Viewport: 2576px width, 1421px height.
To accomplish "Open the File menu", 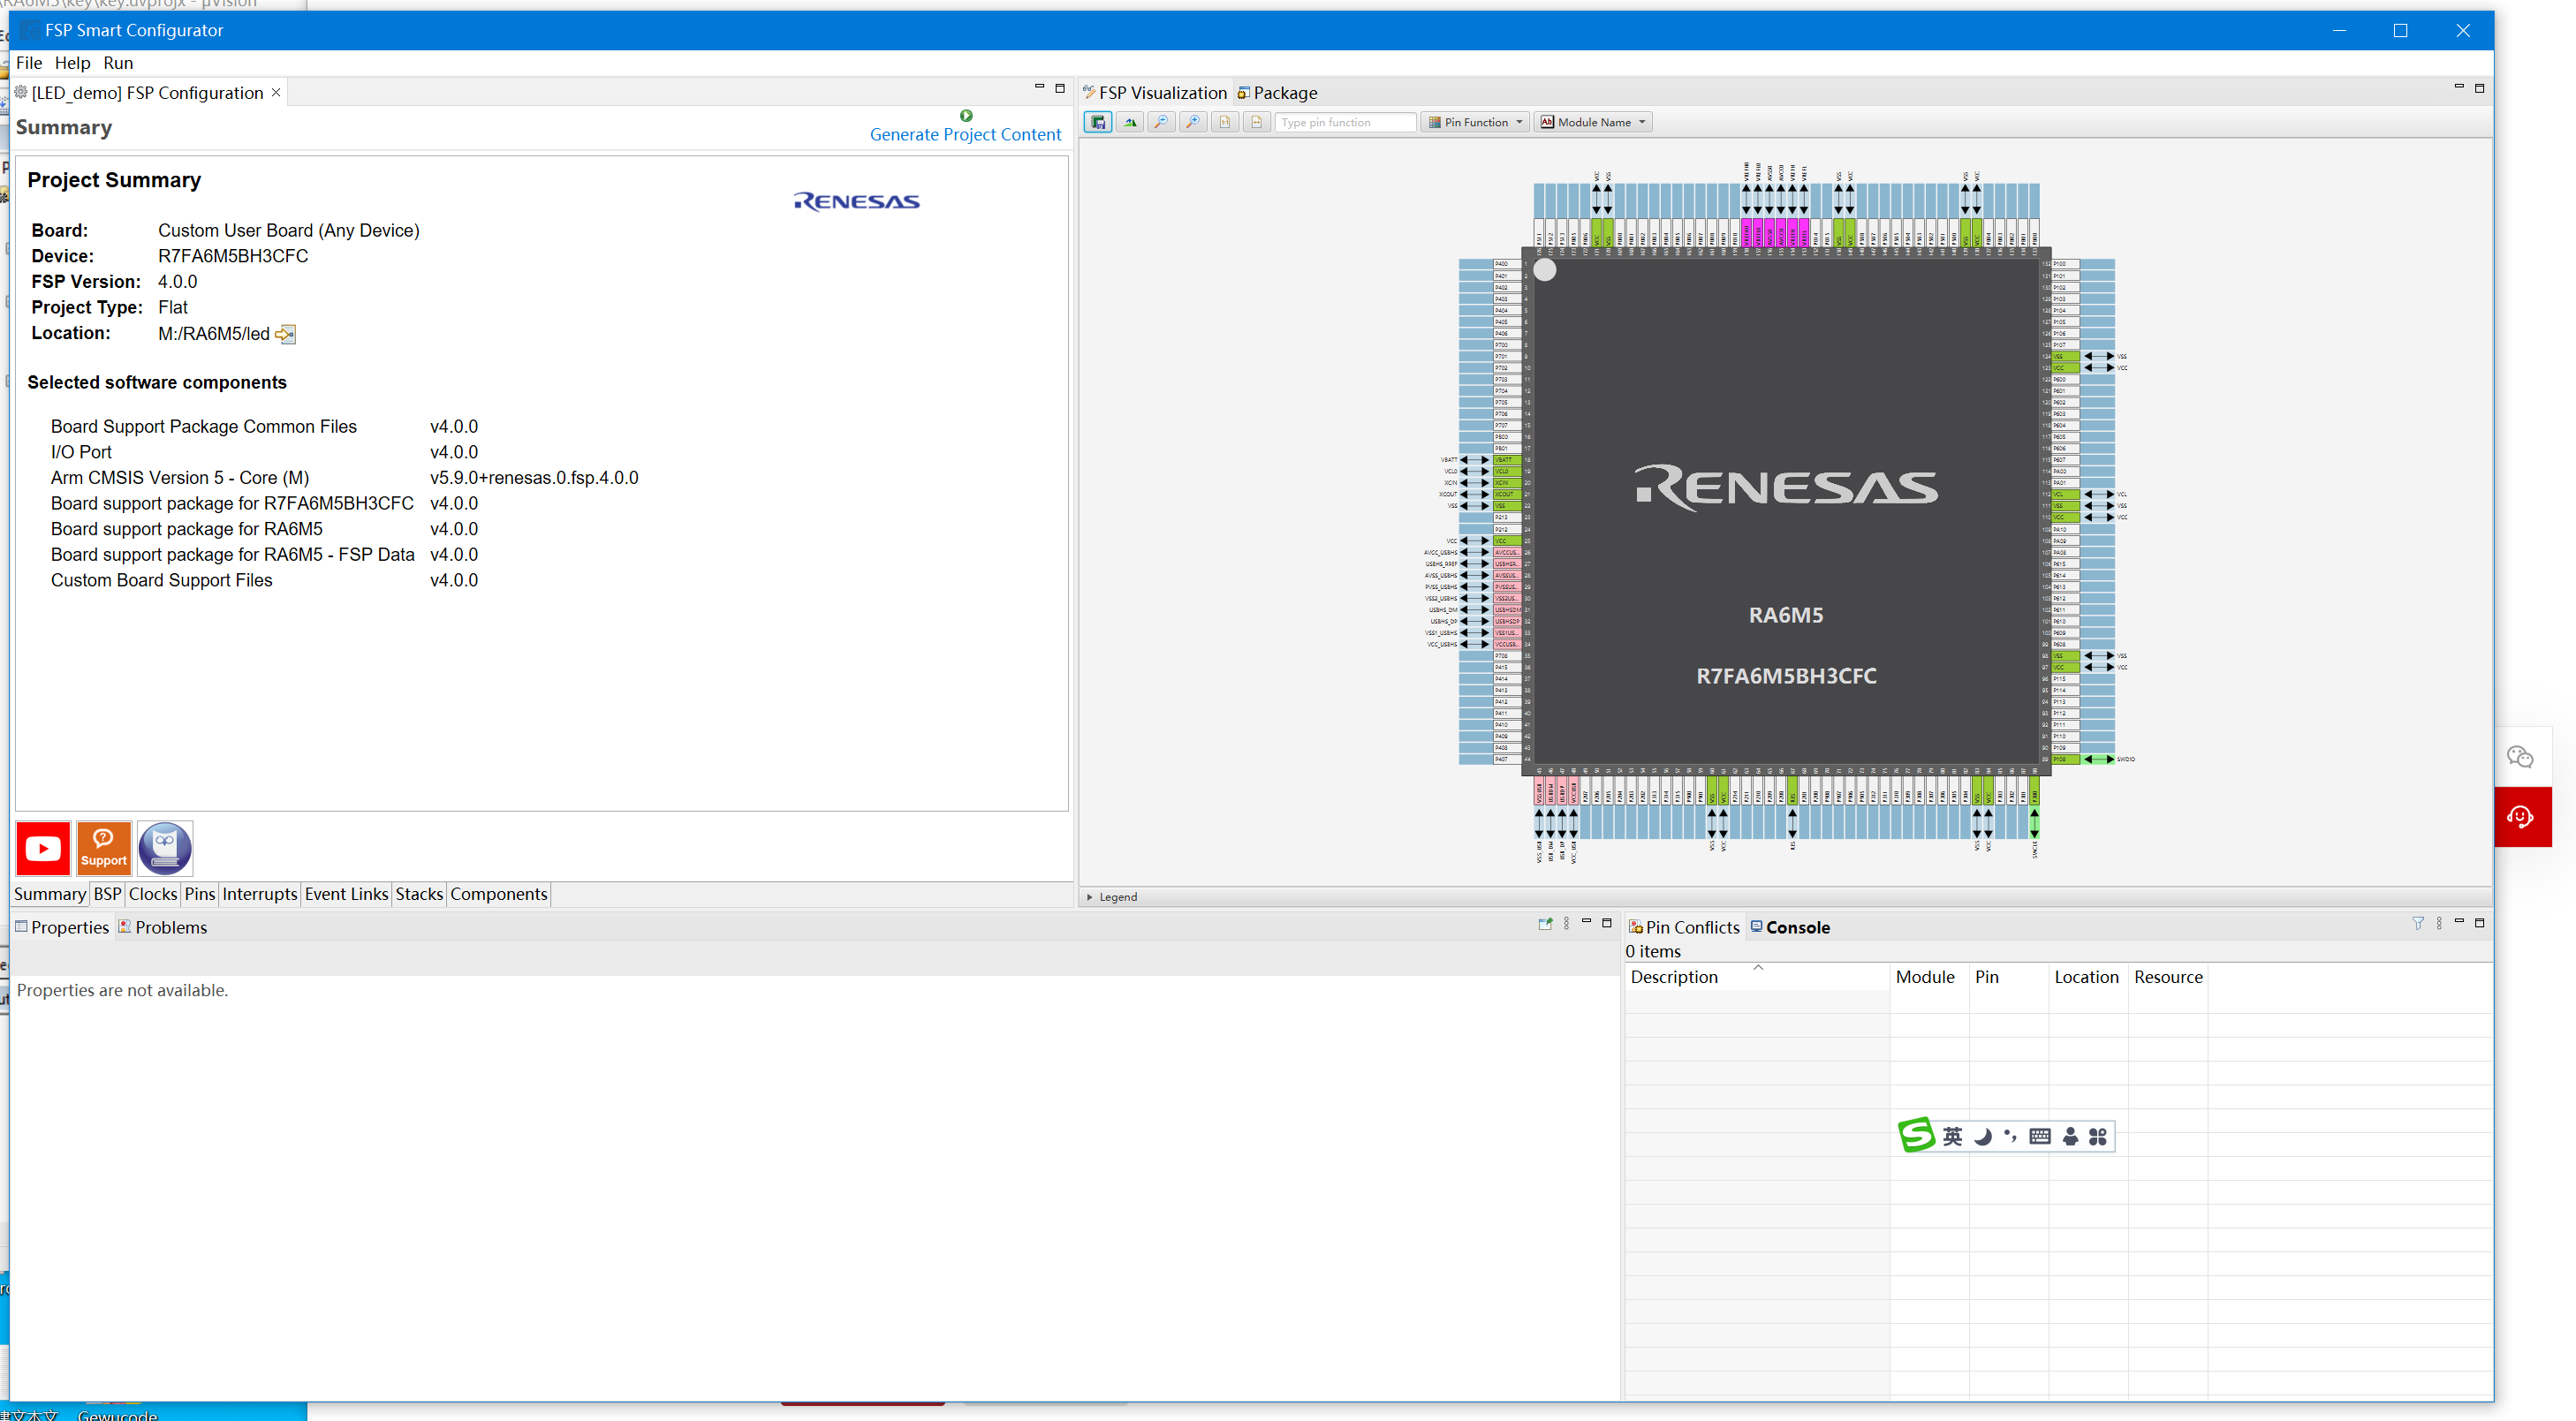I will click(29, 63).
